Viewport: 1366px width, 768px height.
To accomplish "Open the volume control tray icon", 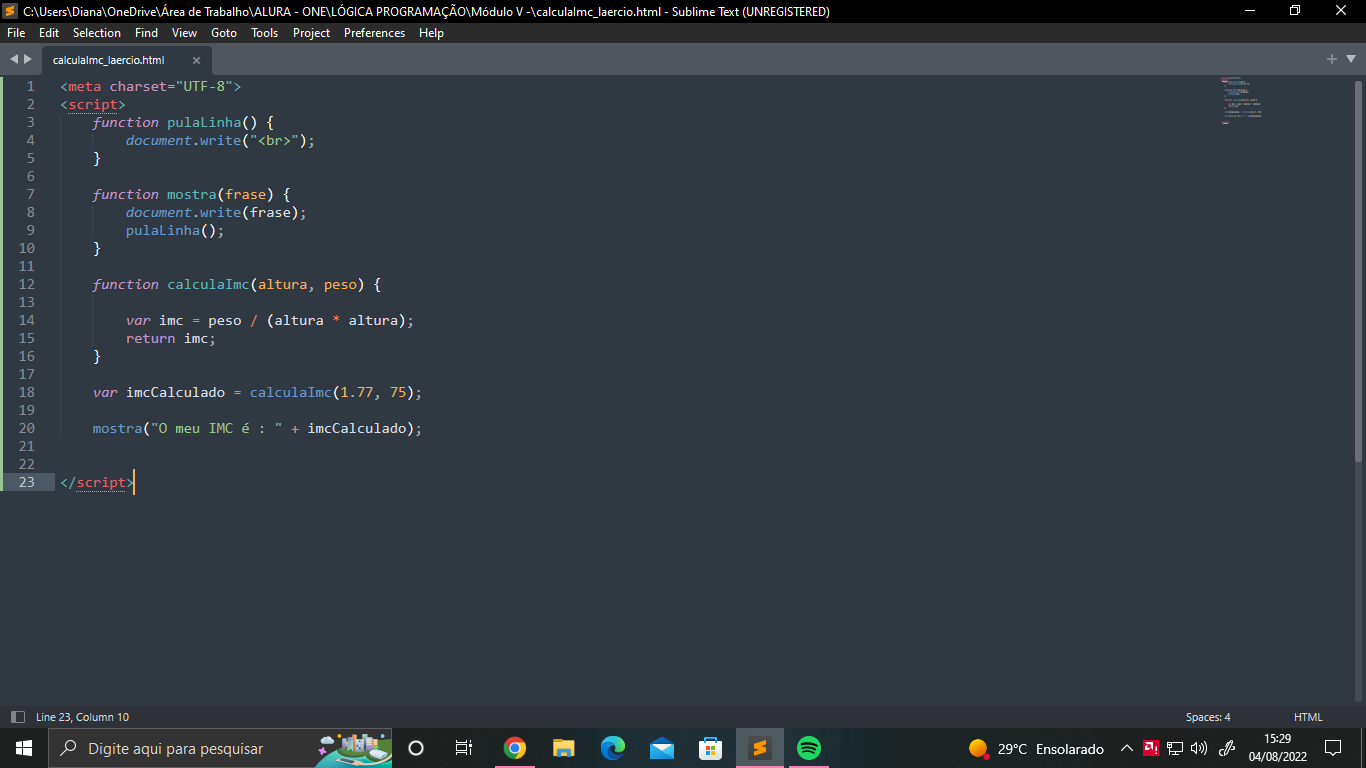I will pyautogui.click(x=1199, y=748).
